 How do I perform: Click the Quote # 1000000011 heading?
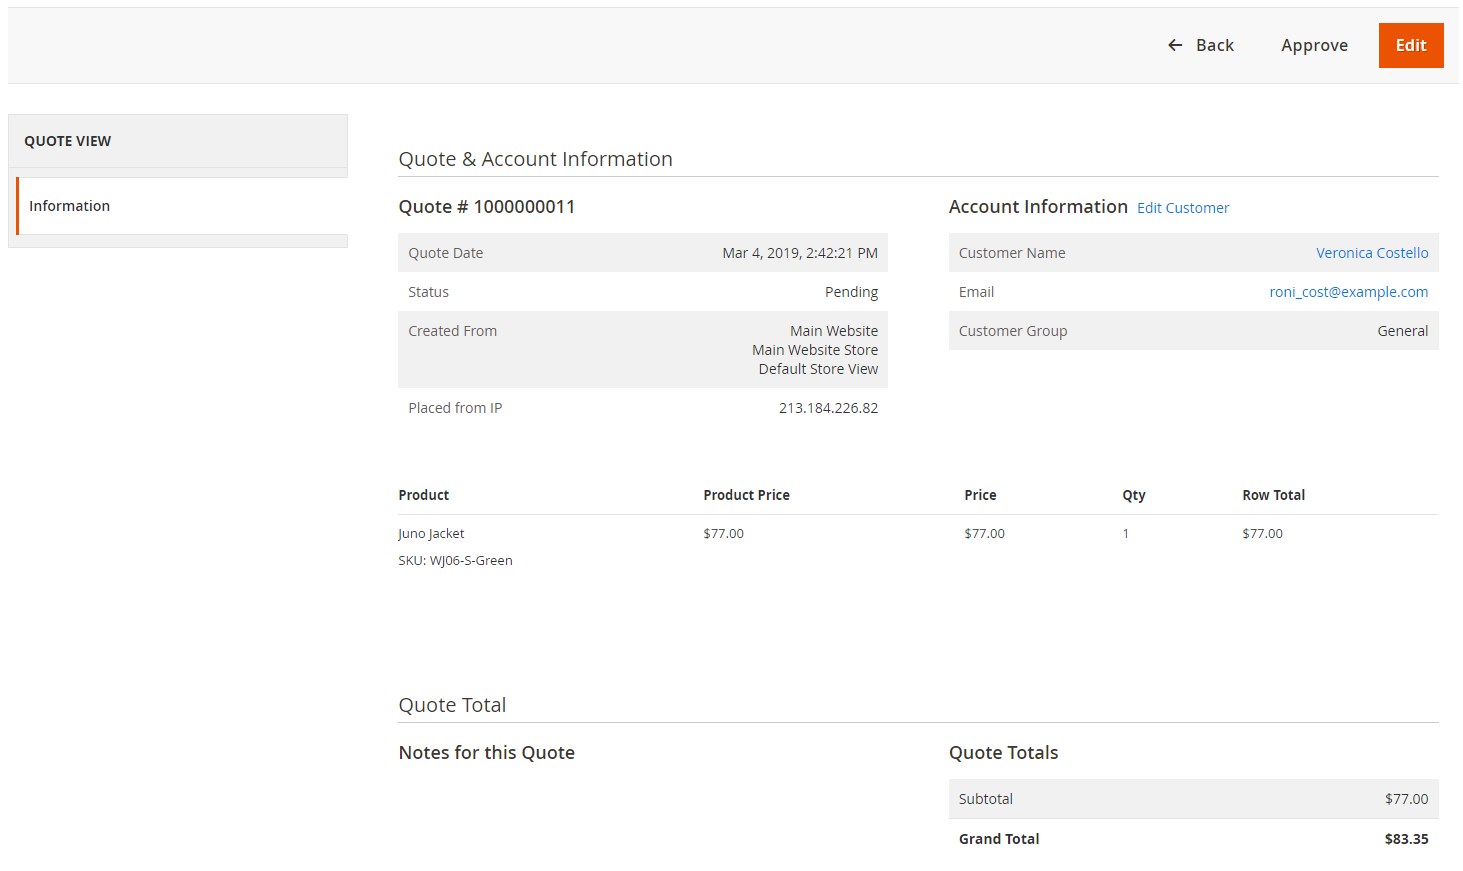tap(487, 207)
